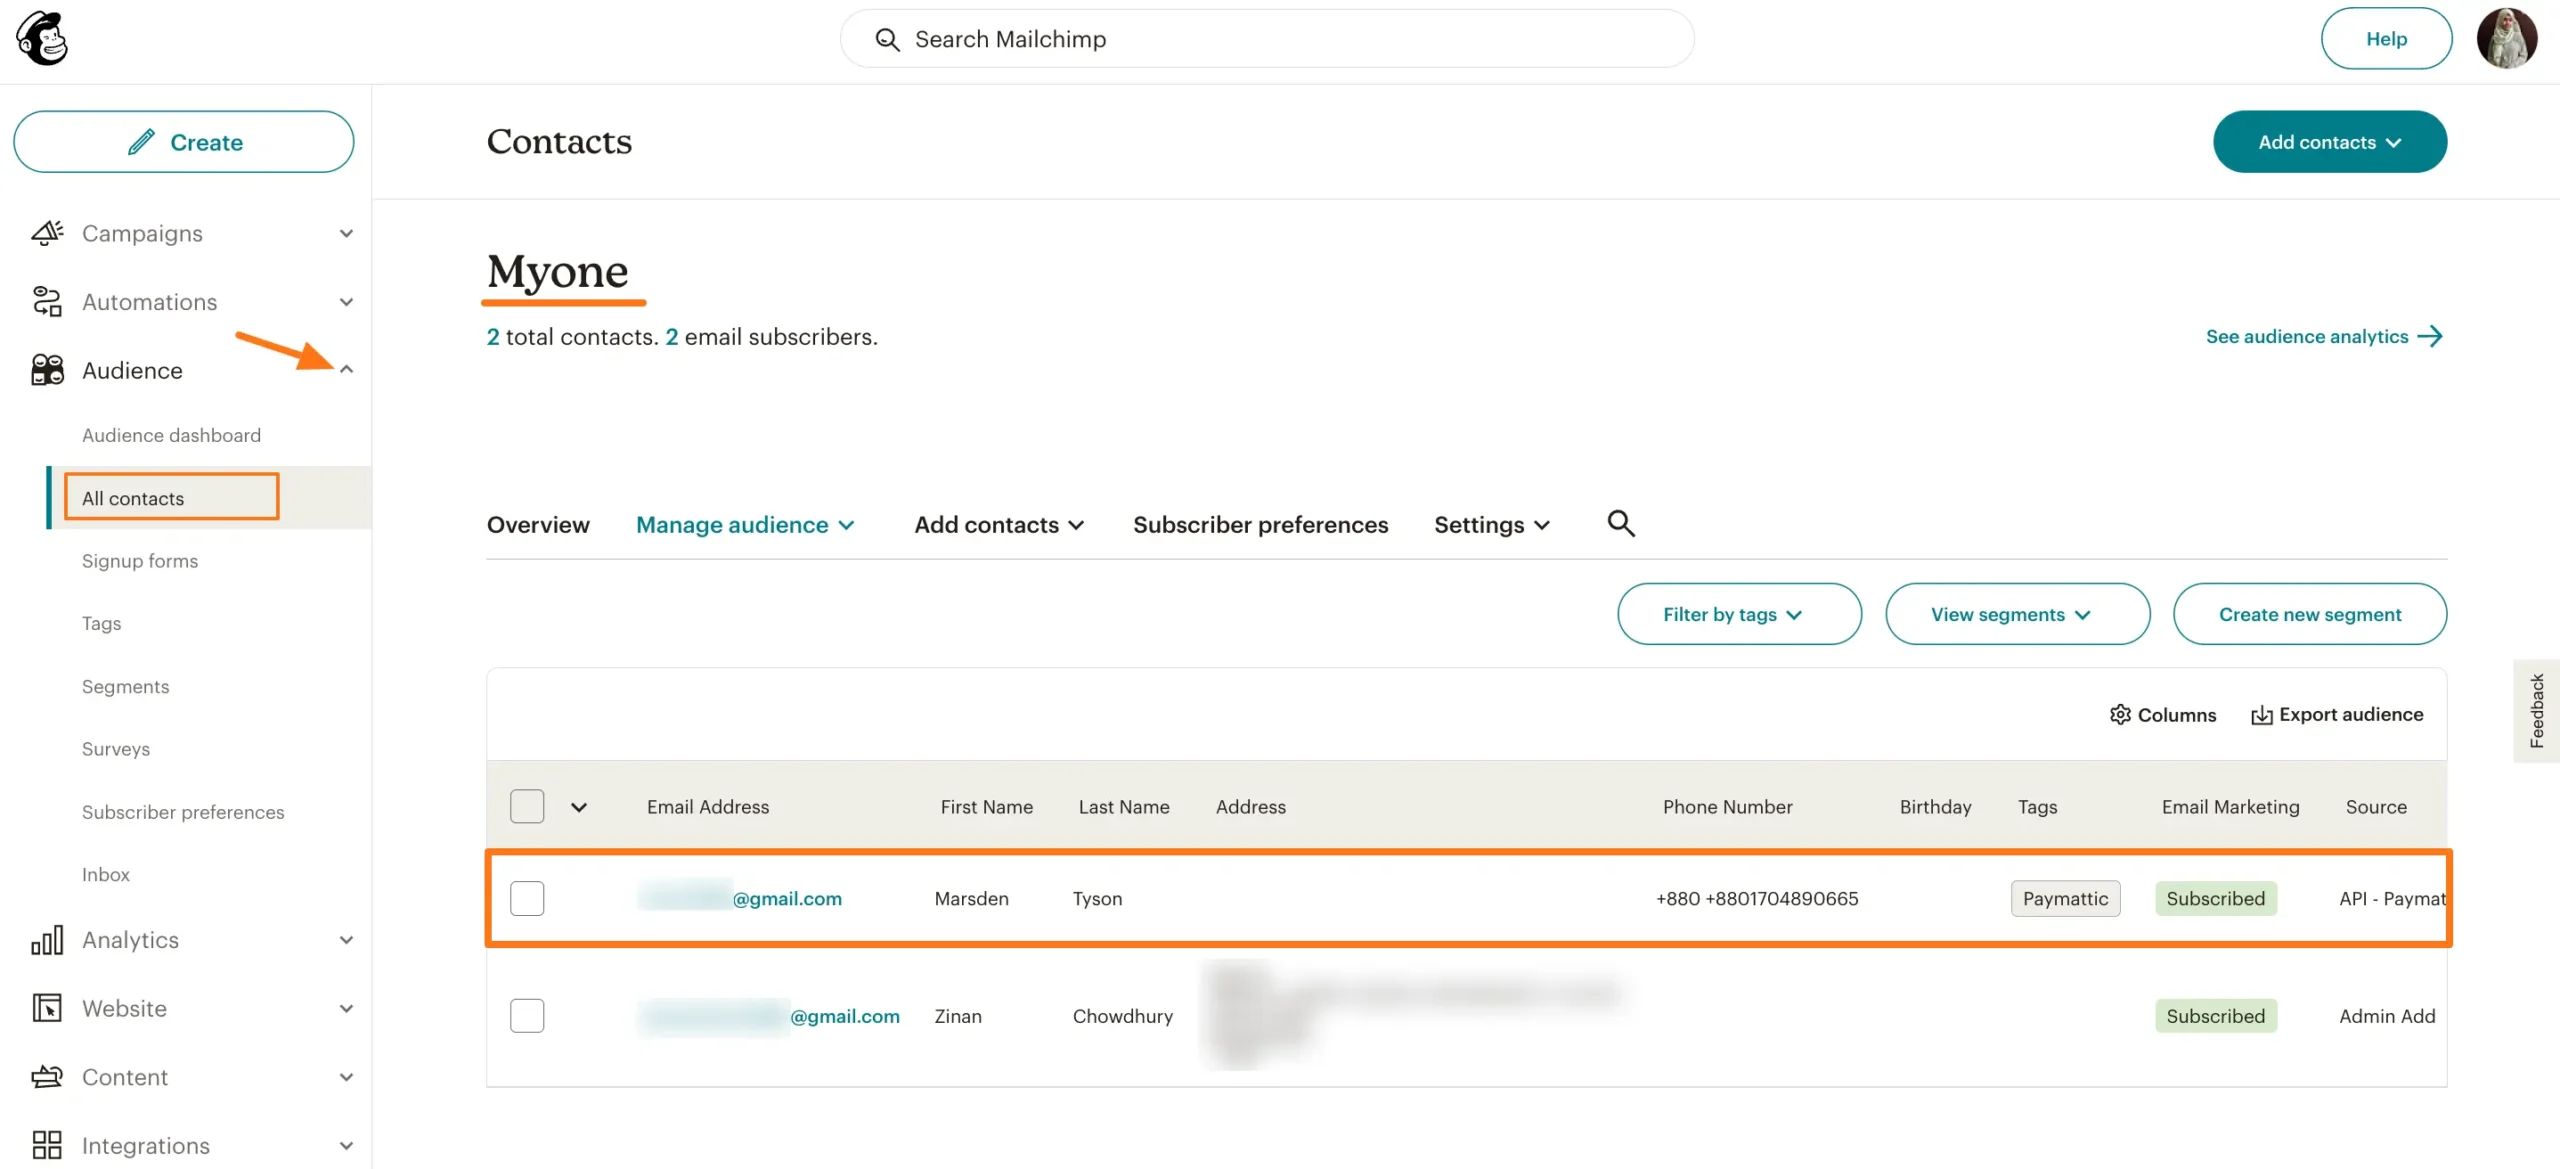The height and width of the screenshot is (1169, 2560).
Task: Switch to the Overview tab
Action: point(537,524)
